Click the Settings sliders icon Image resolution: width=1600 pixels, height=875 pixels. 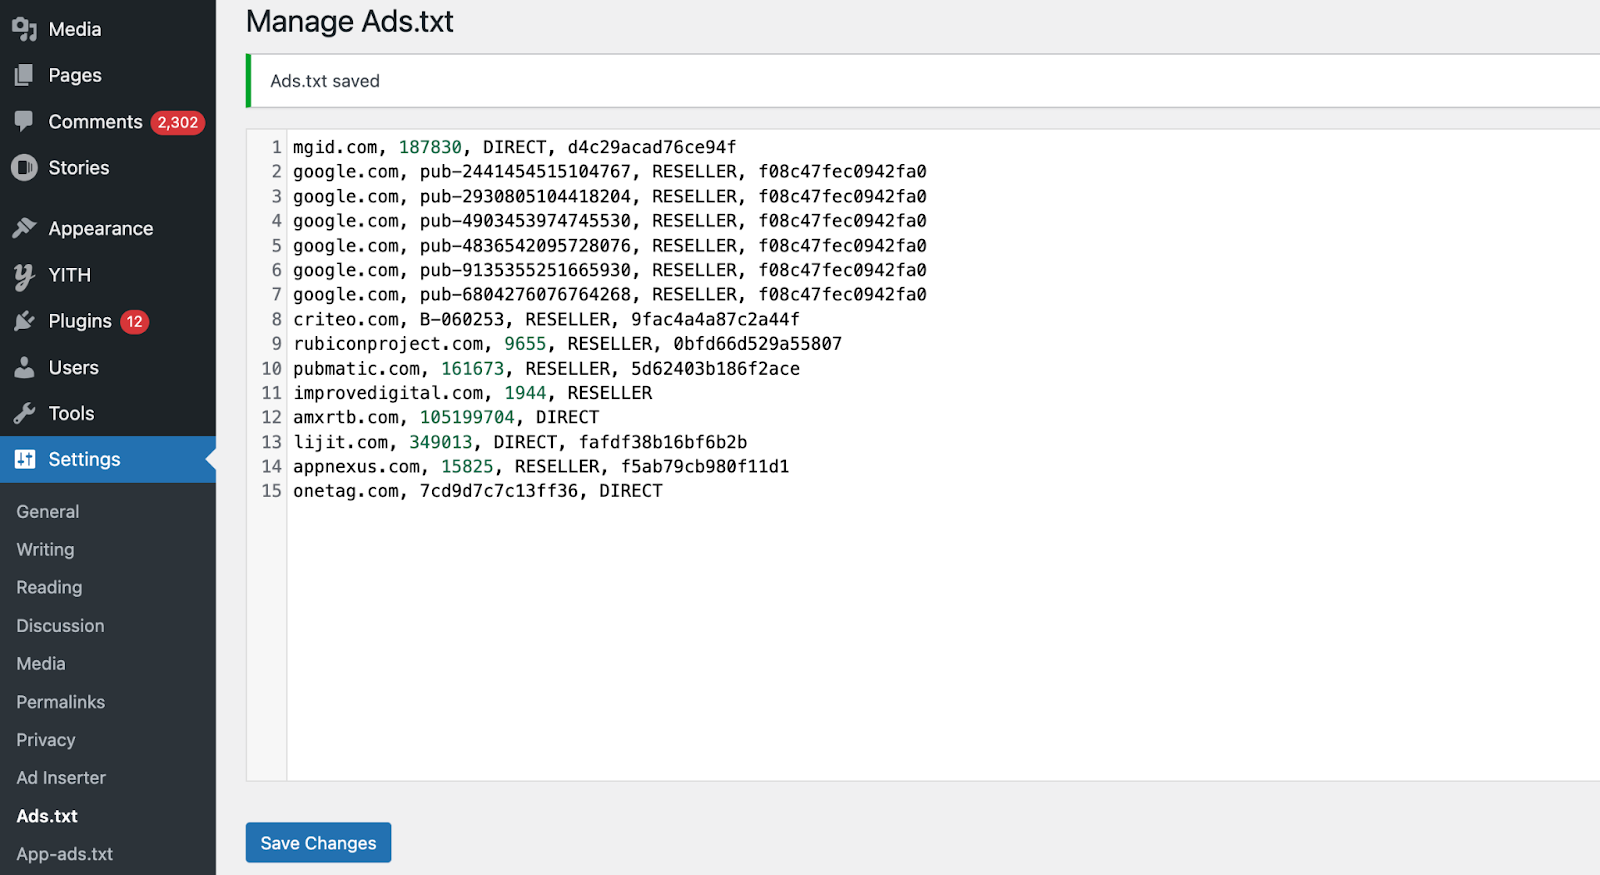[x=24, y=459]
